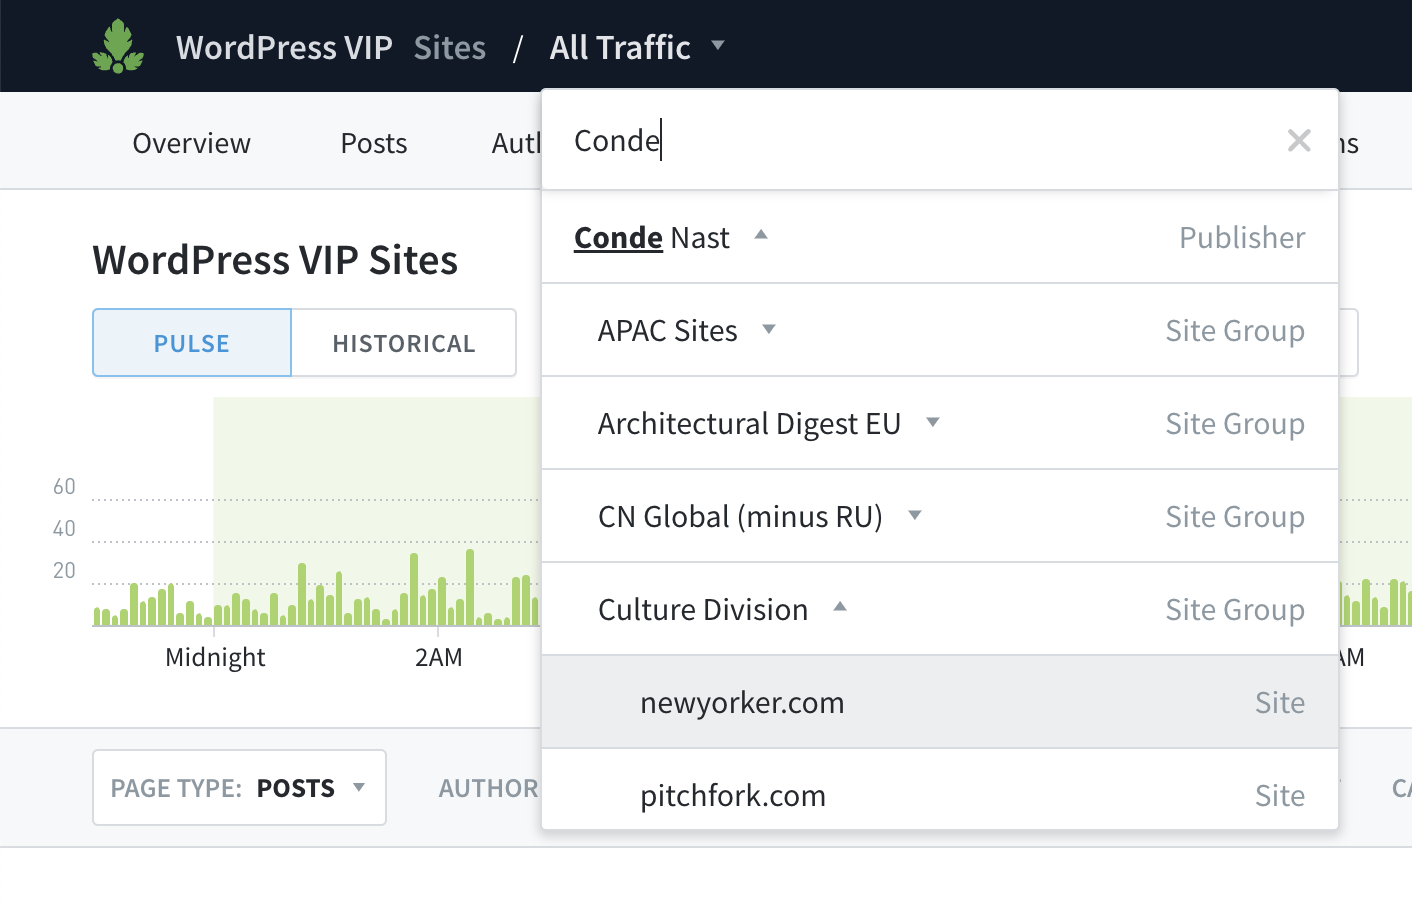This screenshot has width=1412, height=912.
Task: Collapse the Conde Nast publisher group
Action: 761,235
